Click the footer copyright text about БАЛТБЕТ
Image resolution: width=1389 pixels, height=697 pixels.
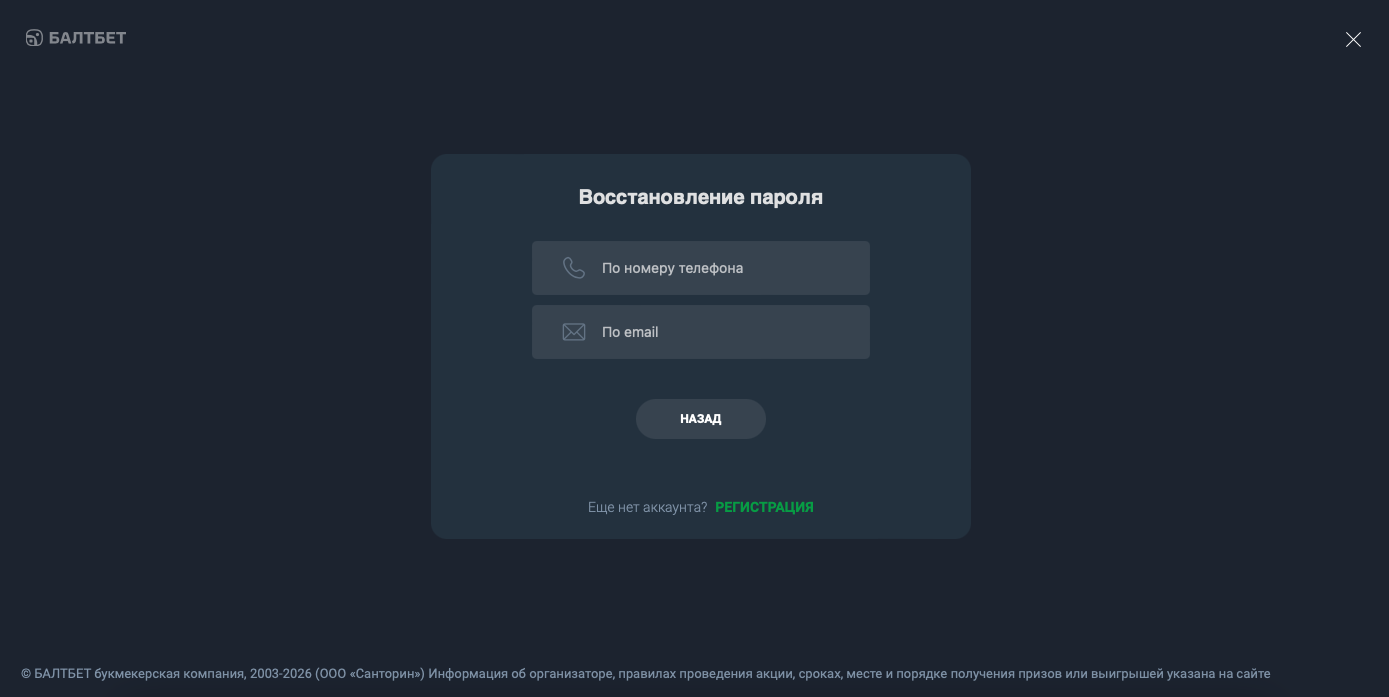pyautogui.click(x=647, y=674)
